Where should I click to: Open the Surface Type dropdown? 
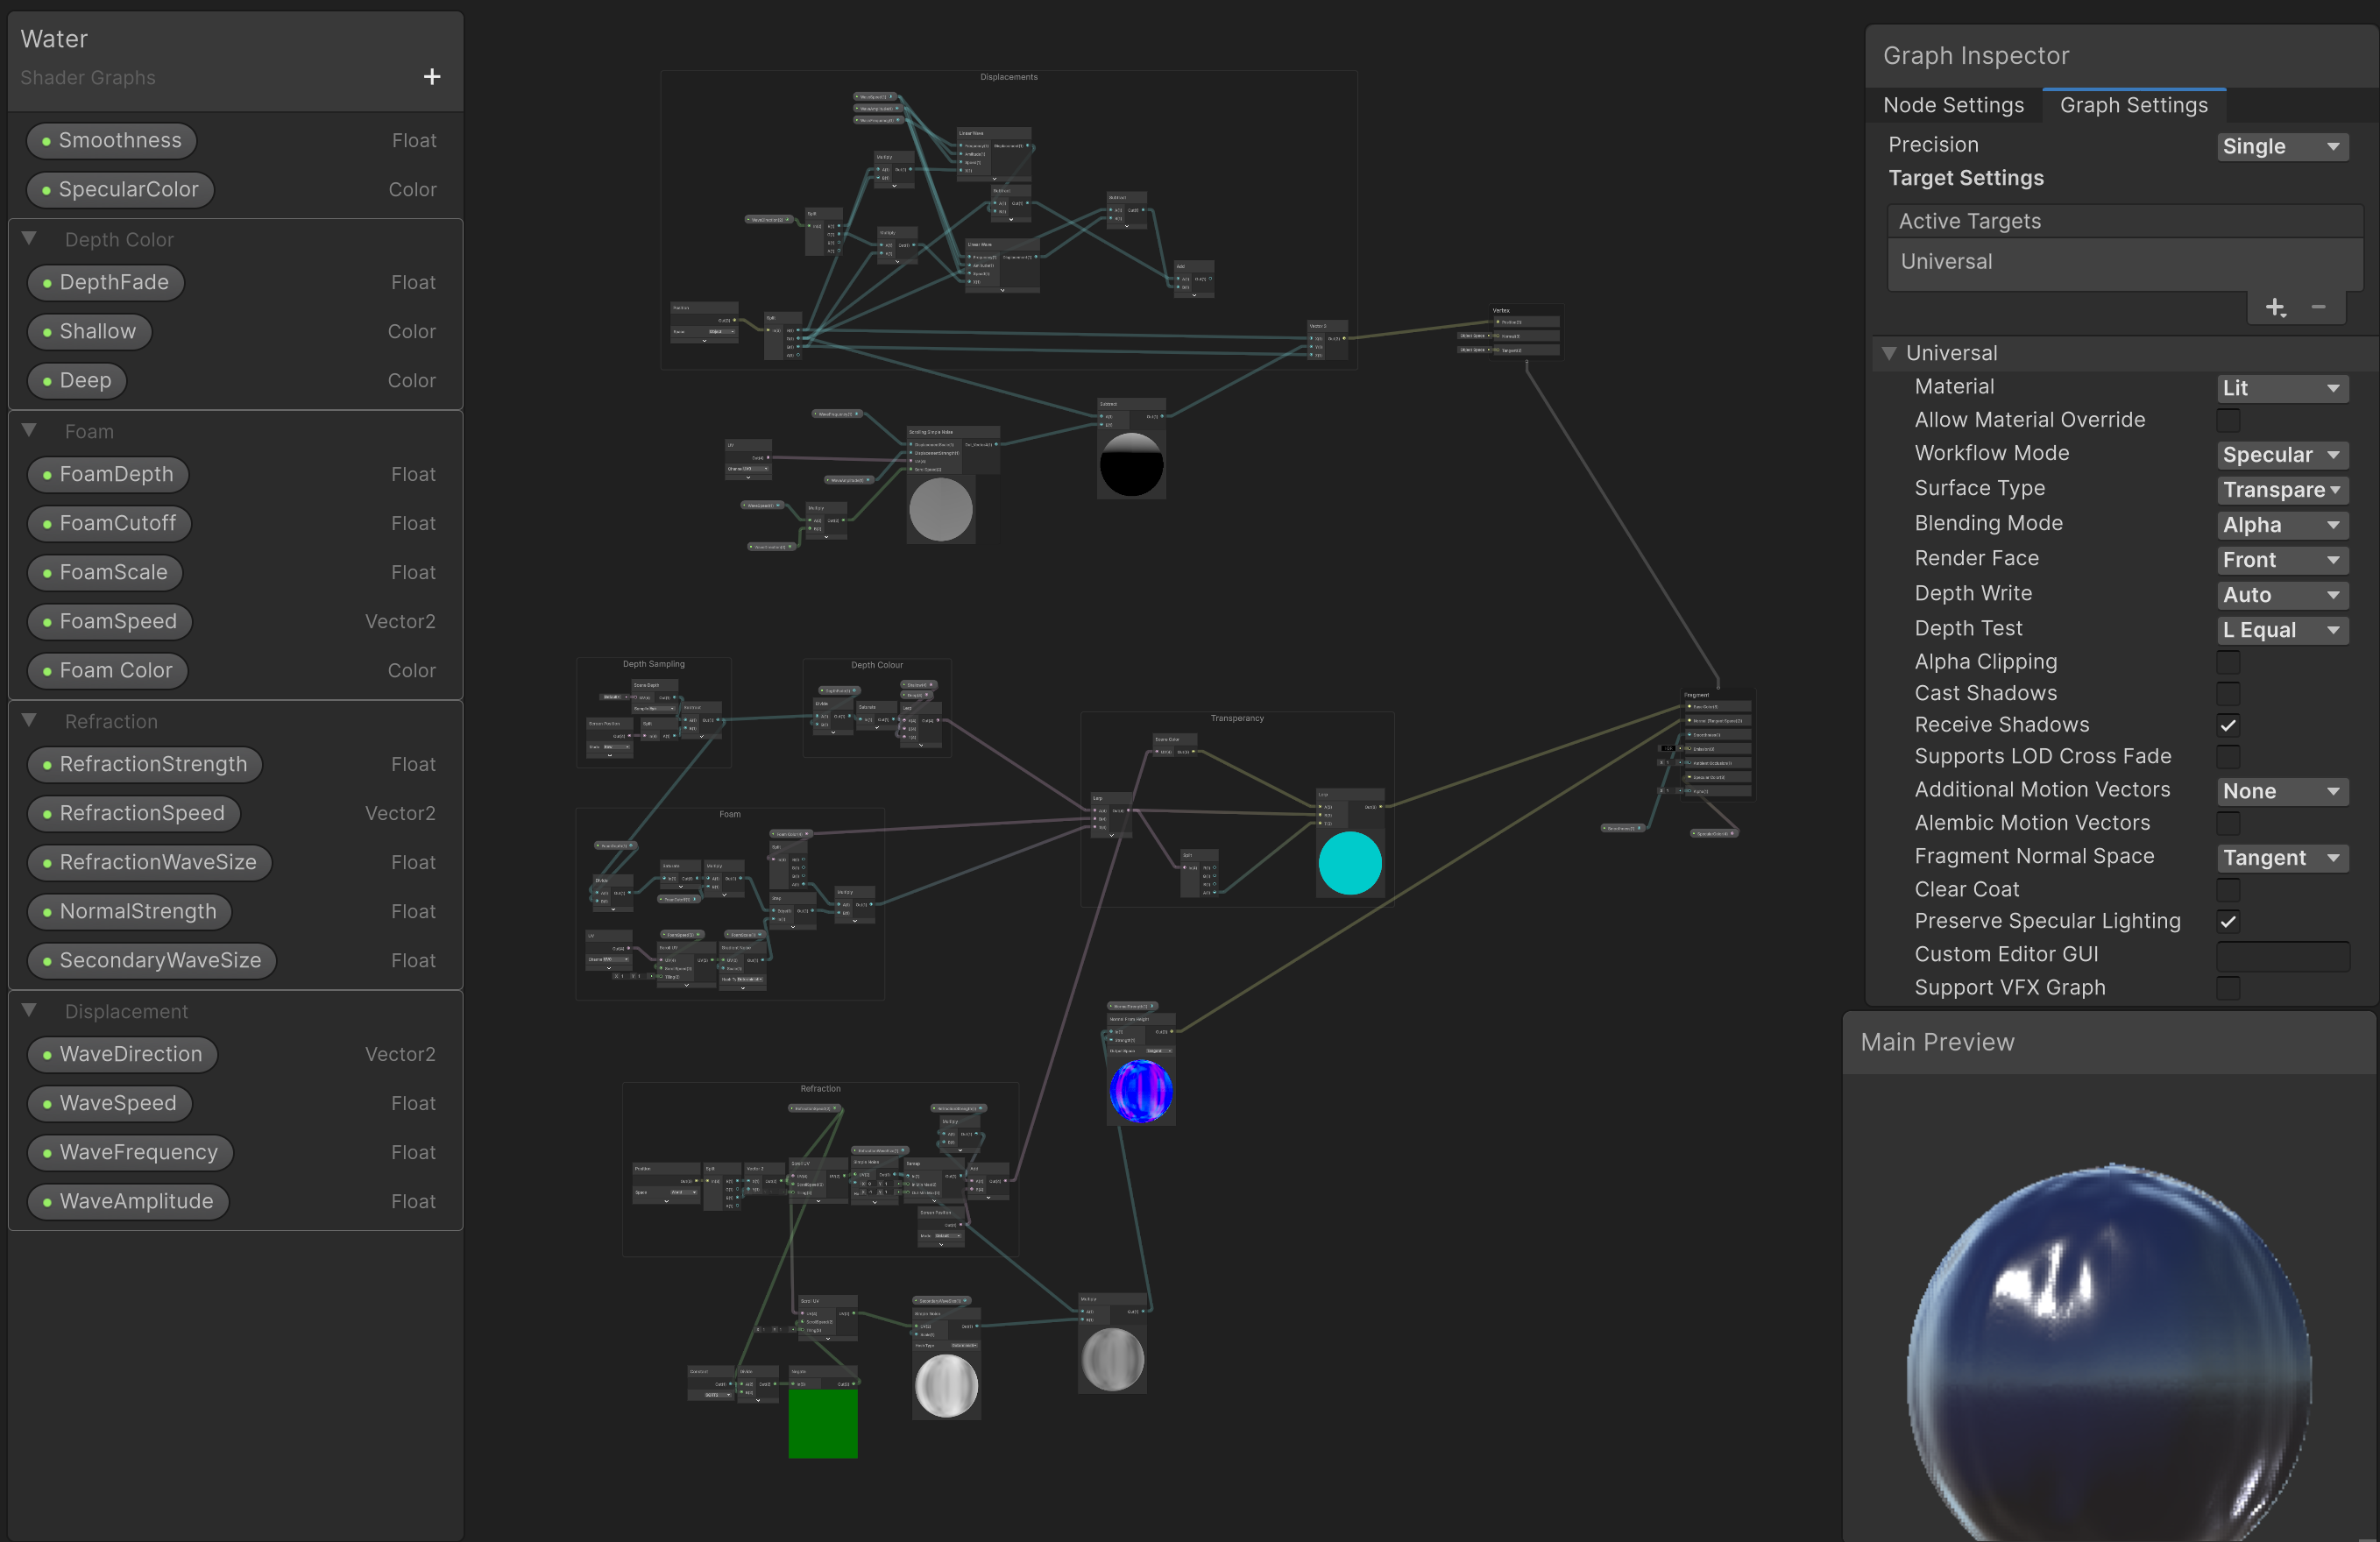pos(2282,490)
